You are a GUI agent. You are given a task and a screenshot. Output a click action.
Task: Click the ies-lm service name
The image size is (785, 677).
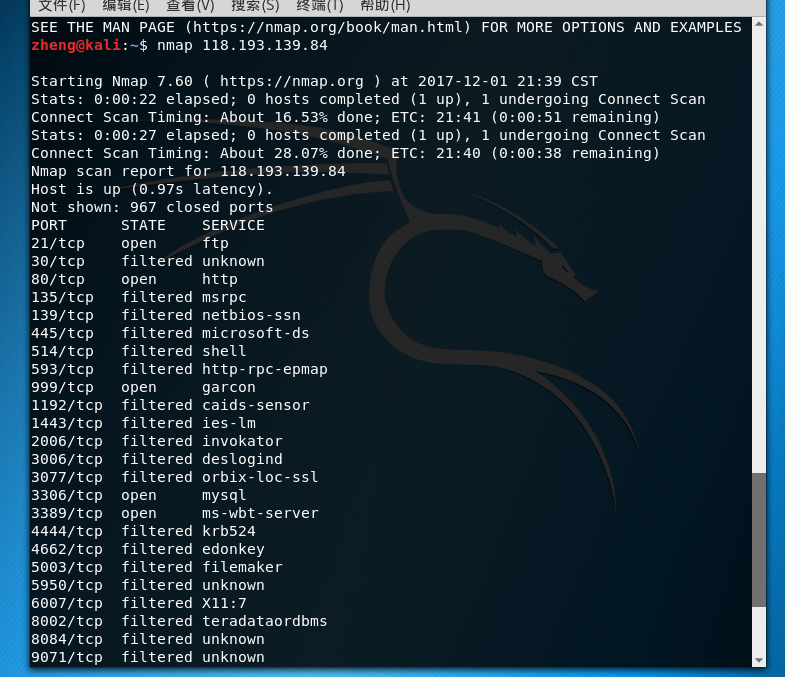pyautogui.click(x=229, y=424)
